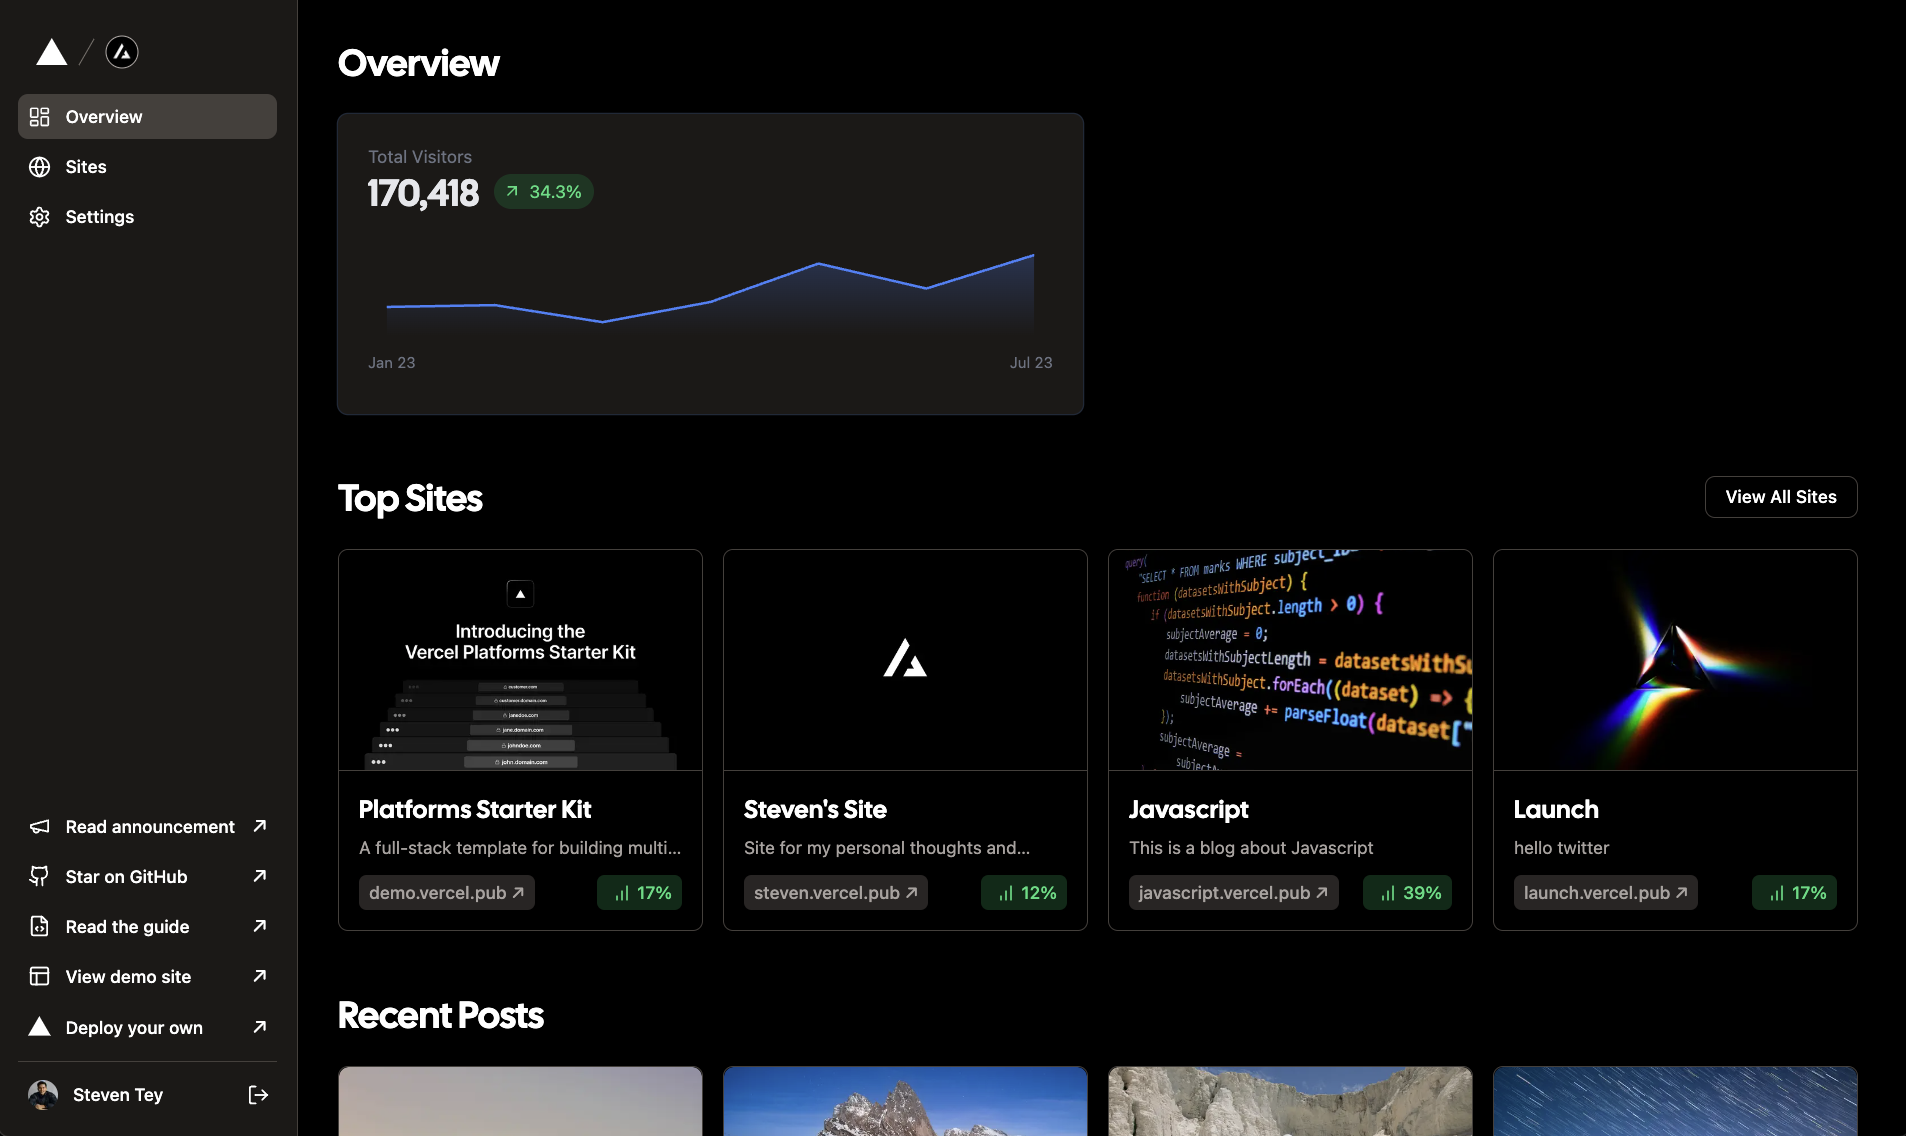The height and width of the screenshot is (1136, 1906).
Task: Visit steven.vercel.pub link
Action: [x=836, y=893]
